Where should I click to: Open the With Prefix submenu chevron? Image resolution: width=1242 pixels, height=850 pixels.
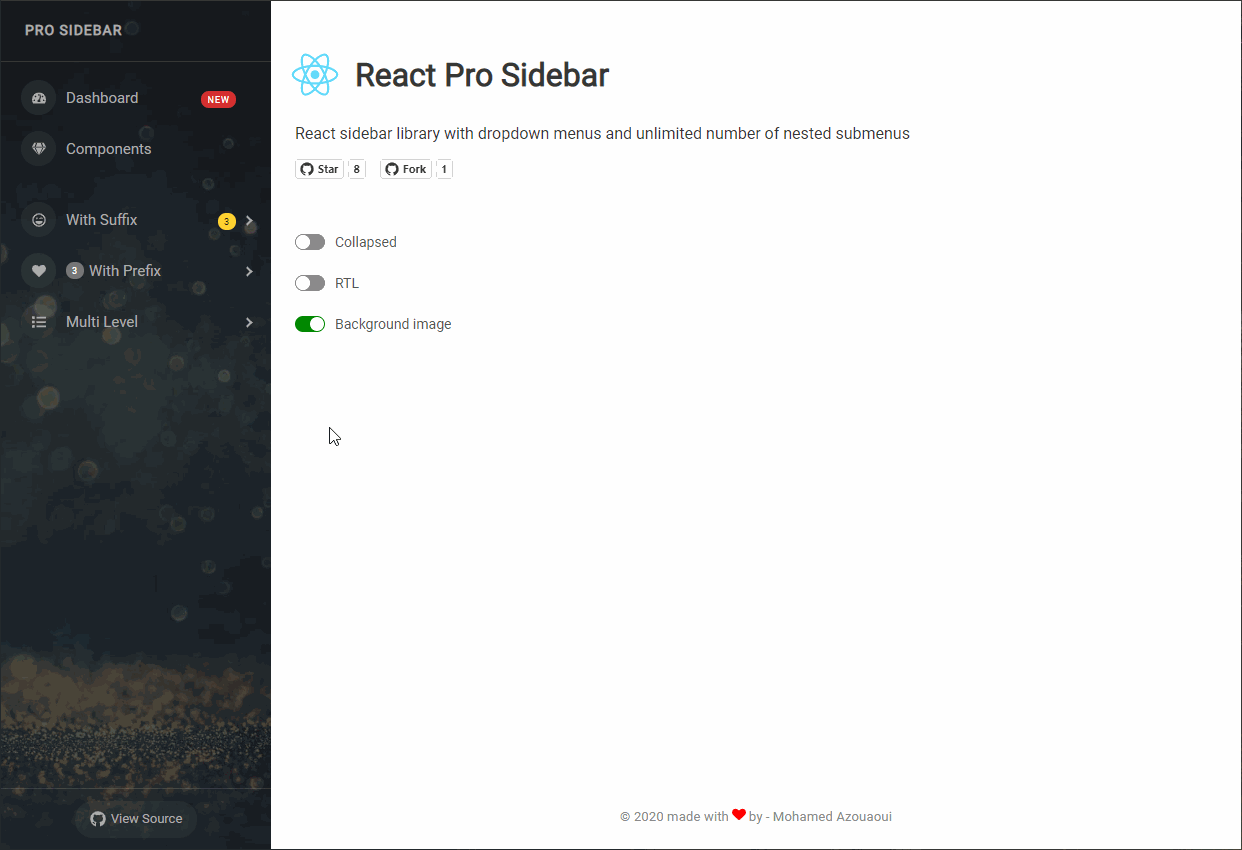249,270
